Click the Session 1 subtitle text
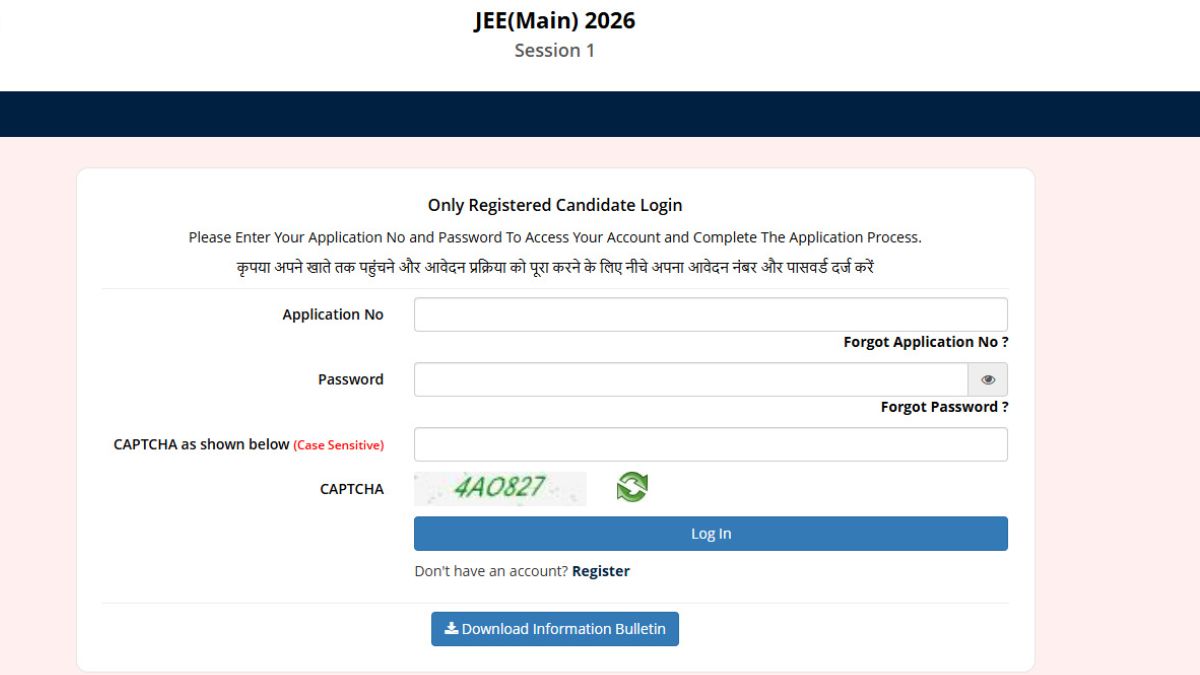The image size is (1200, 675). pos(555,50)
